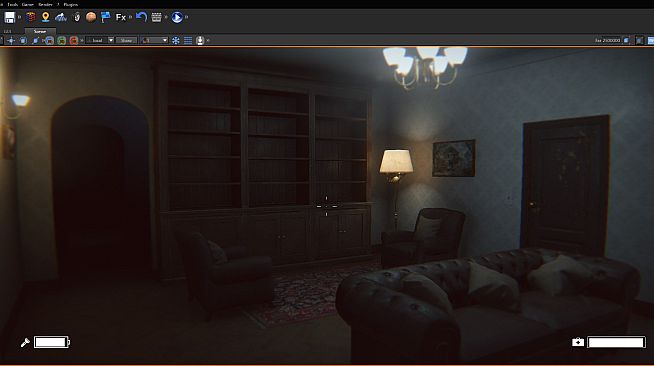Expand overflow arrows after the download icon
This screenshot has width=654, height=366.
(208, 40)
